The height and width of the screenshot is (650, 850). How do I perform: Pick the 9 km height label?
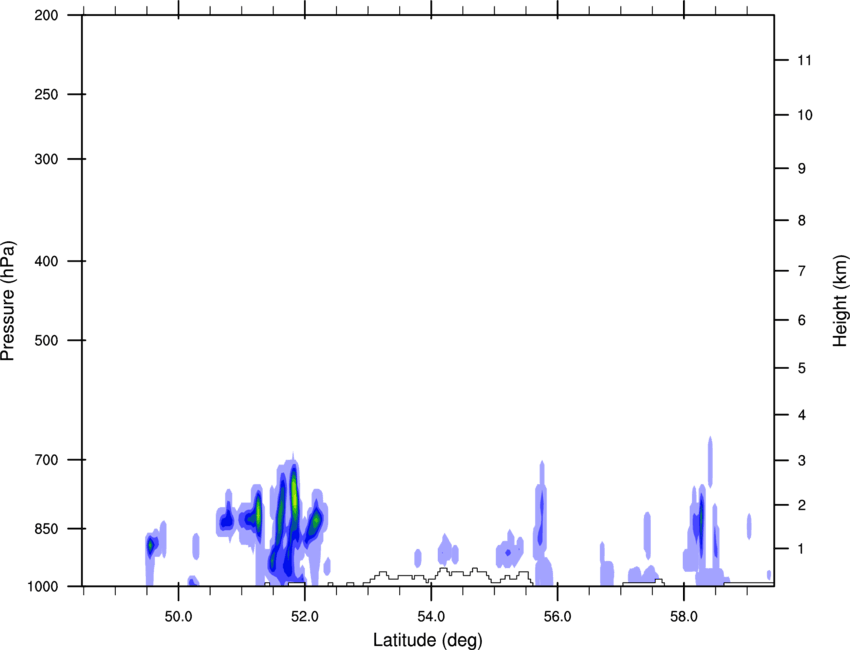(802, 168)
